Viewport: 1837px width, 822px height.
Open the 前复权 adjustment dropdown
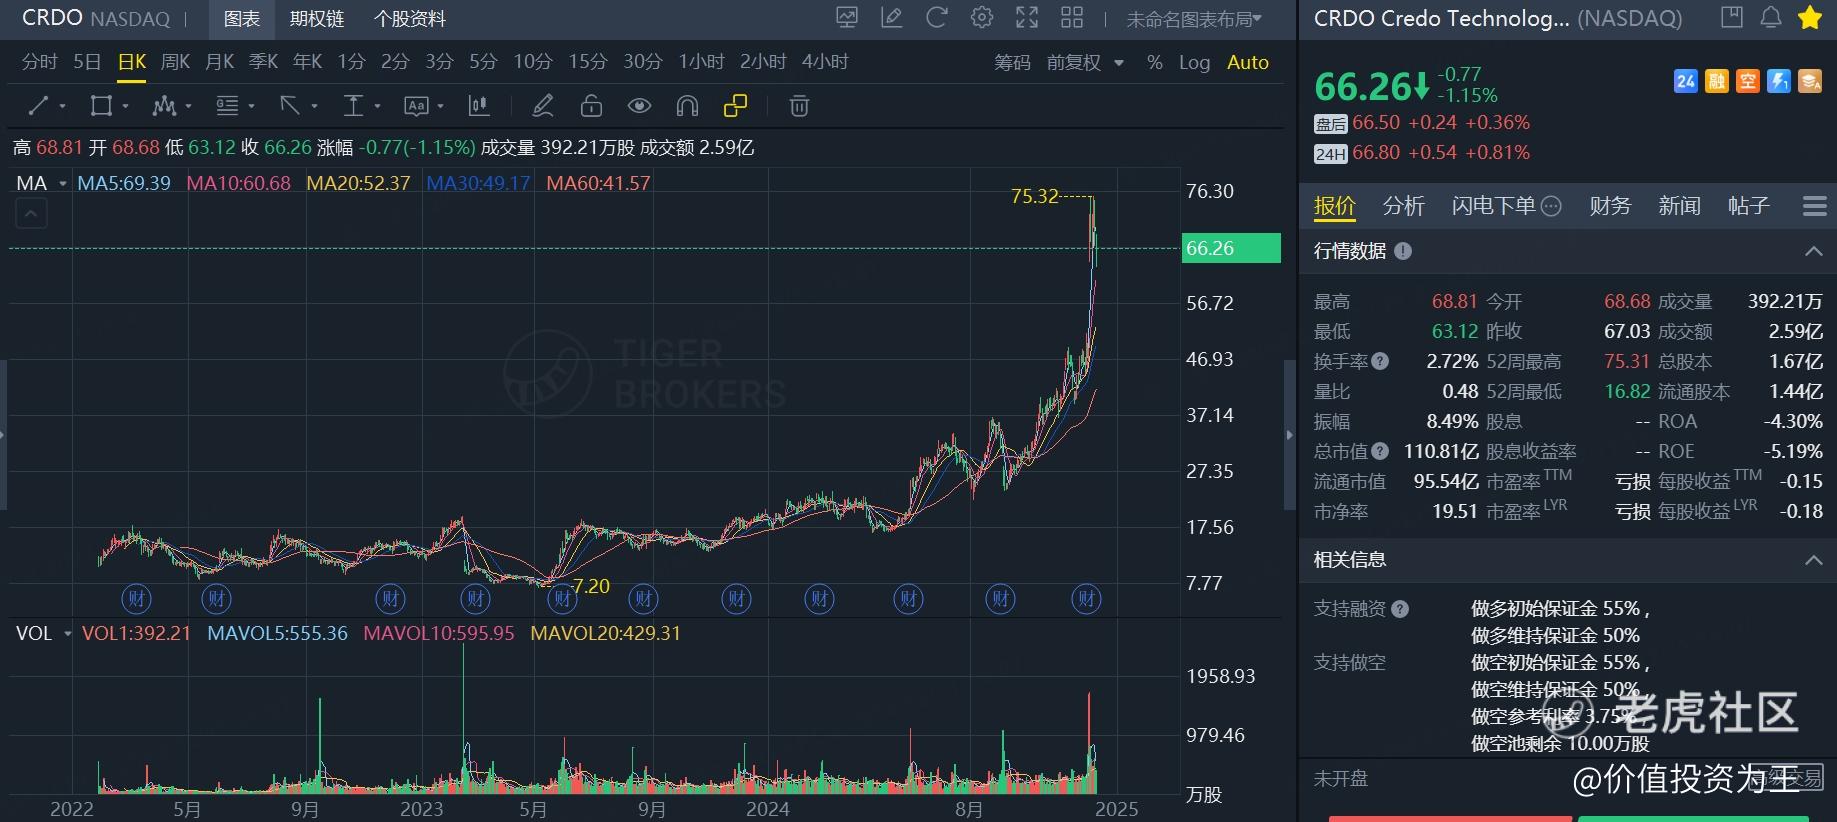[x=1085, y=62]
